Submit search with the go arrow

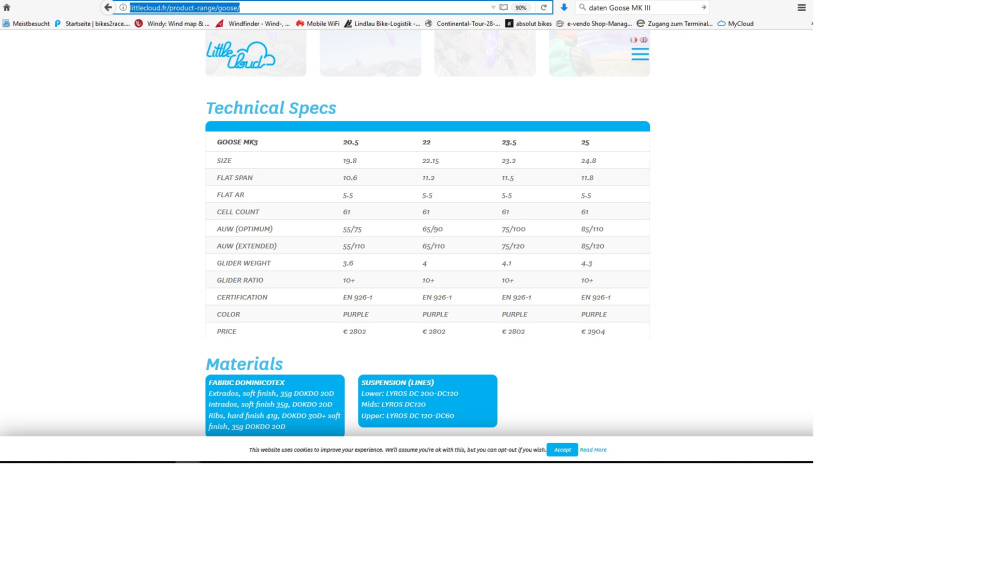(703, 8)
